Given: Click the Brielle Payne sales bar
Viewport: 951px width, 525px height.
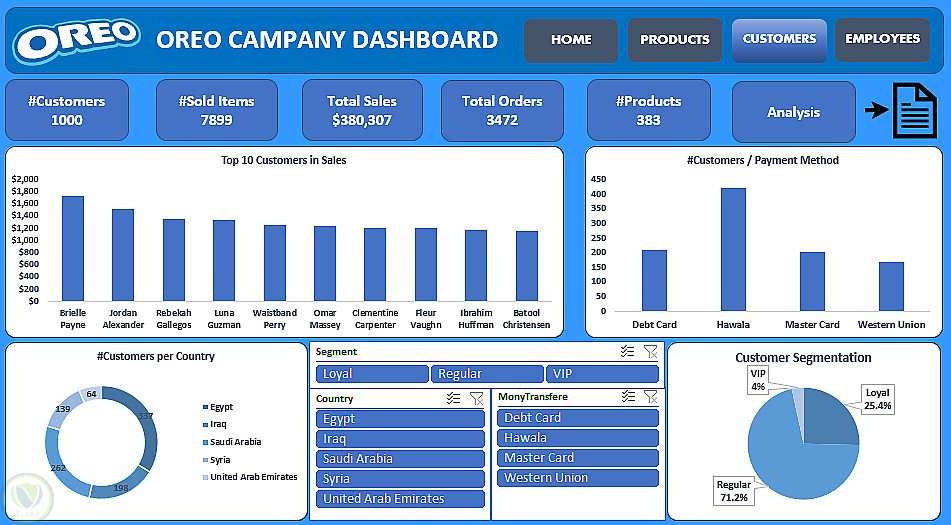Looking at the screenshot, I should pyautogui.click(x=73, y=249).
